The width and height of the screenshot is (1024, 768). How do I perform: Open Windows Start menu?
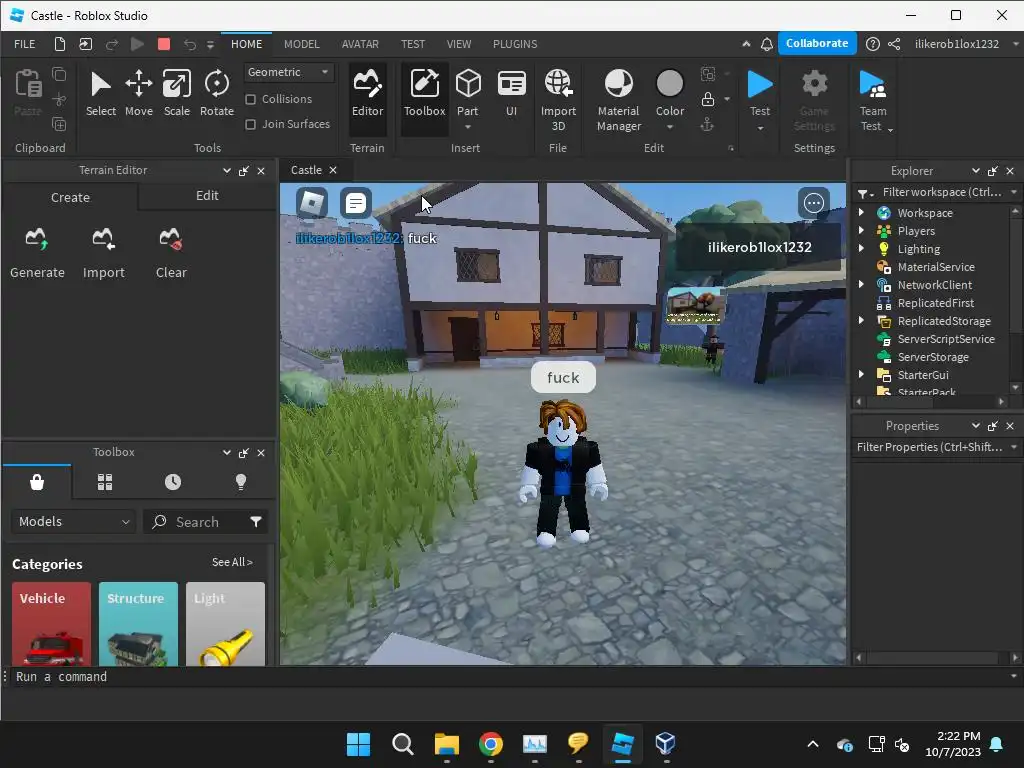[x=358, y=744]
